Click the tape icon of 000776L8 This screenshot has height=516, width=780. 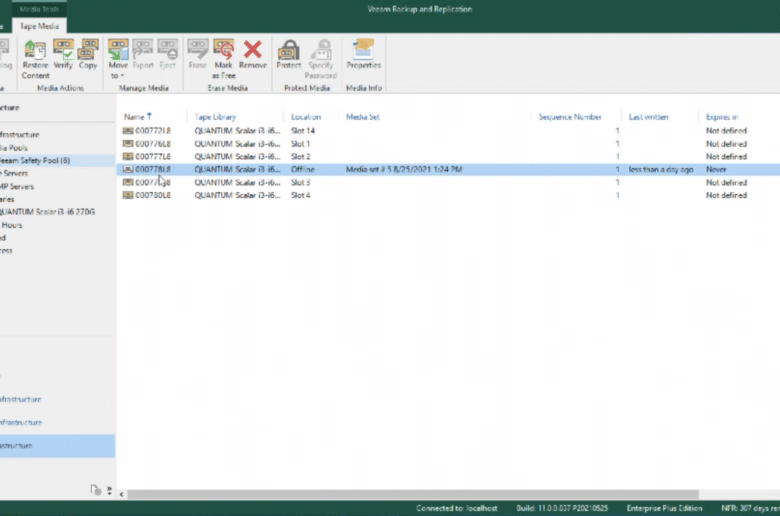coord(128,144)
